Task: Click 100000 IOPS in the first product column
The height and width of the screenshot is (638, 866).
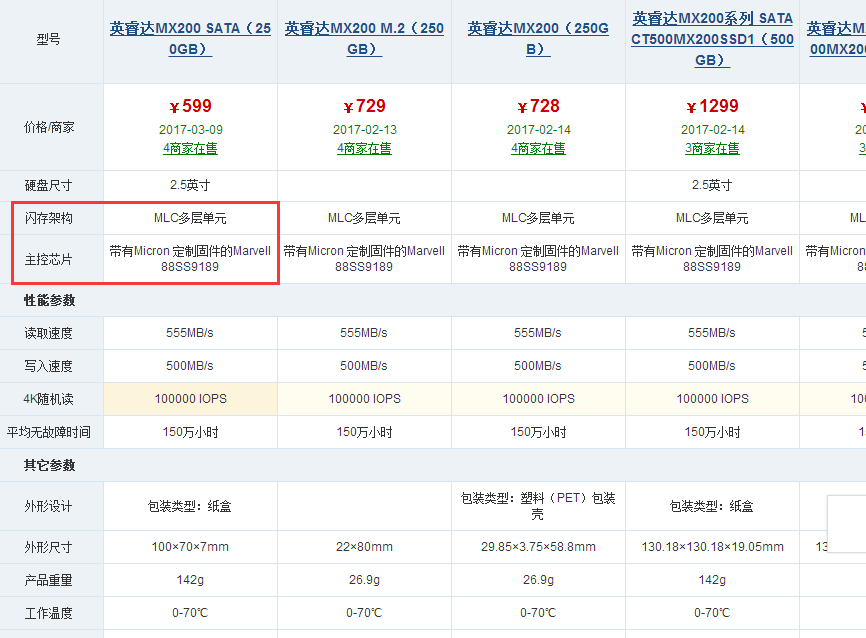Action: (x=191, y=399)
